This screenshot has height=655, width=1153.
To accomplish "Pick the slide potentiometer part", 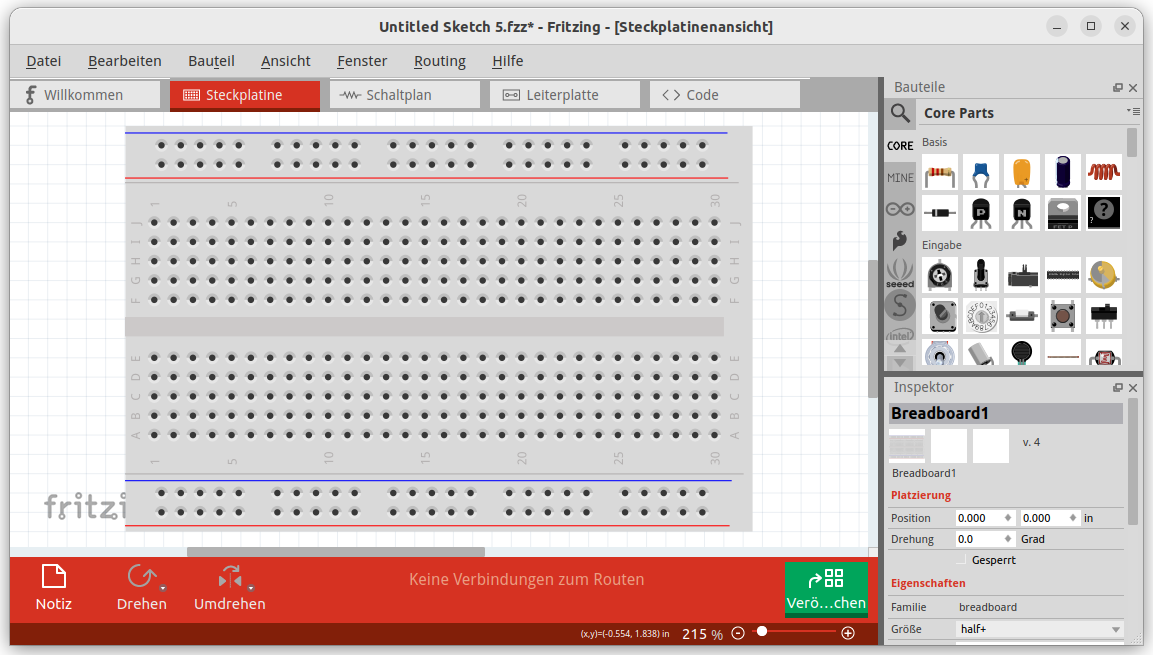I will point(1022,276).
